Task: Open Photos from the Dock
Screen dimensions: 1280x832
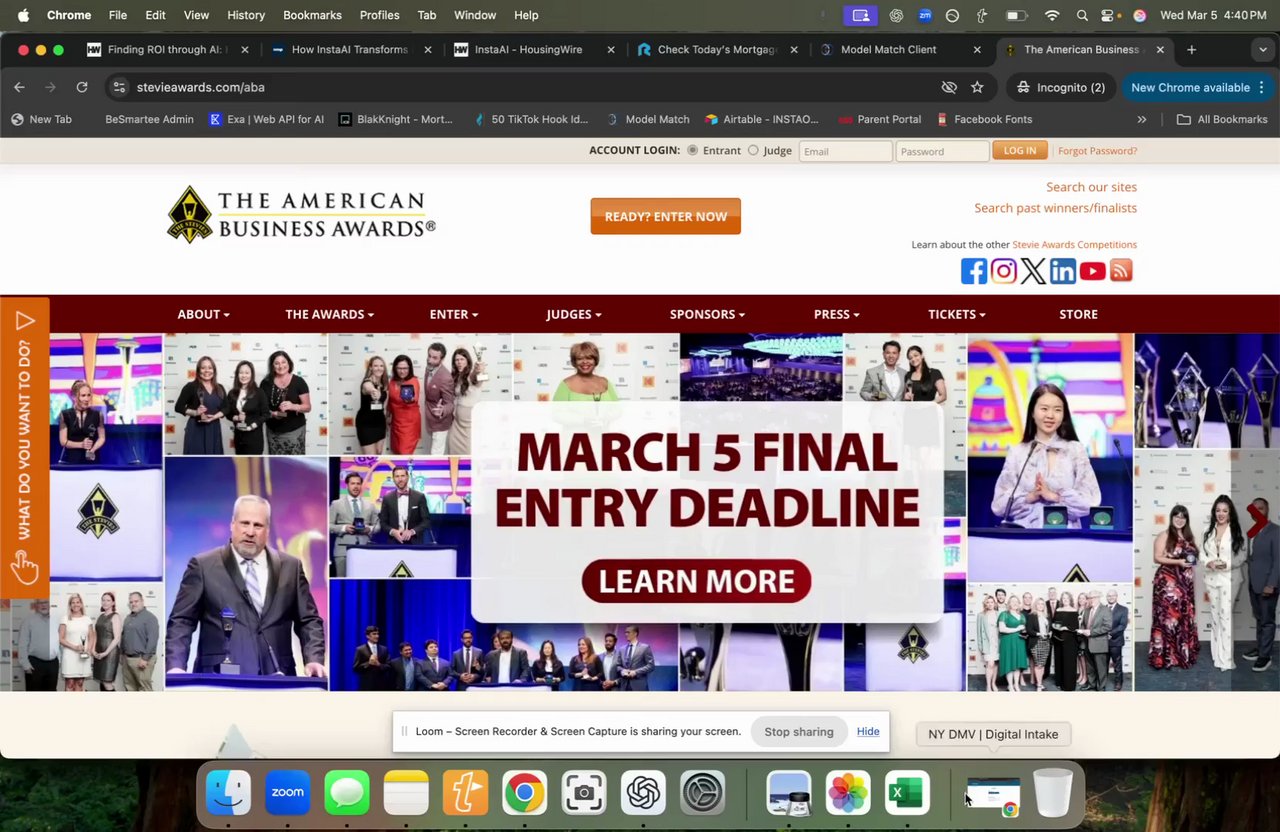Action: 848,793
